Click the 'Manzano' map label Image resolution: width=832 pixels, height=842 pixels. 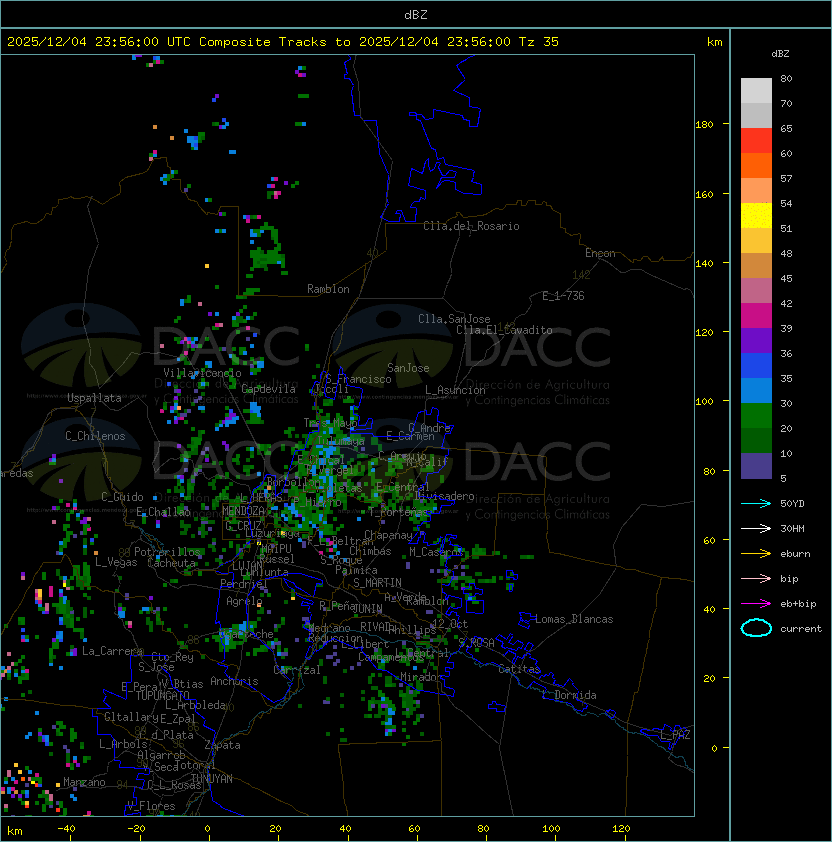[84, 782]
